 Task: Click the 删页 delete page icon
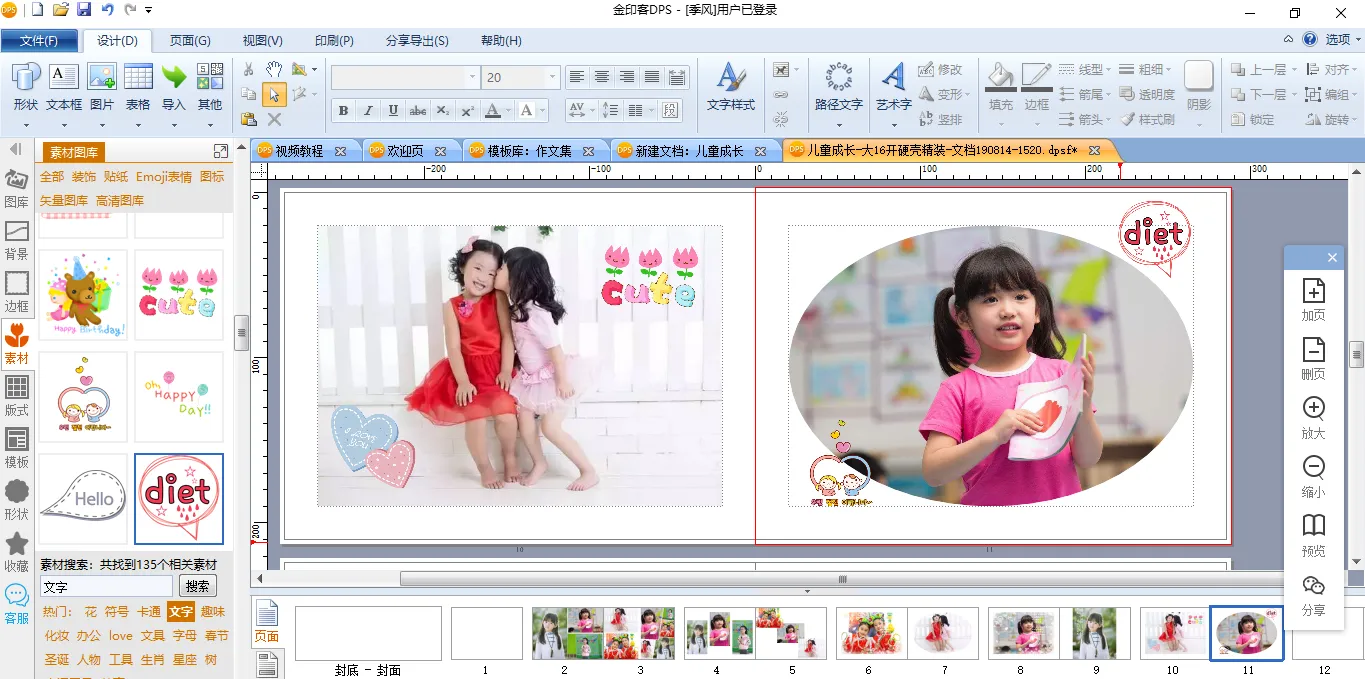point(1313,358)
